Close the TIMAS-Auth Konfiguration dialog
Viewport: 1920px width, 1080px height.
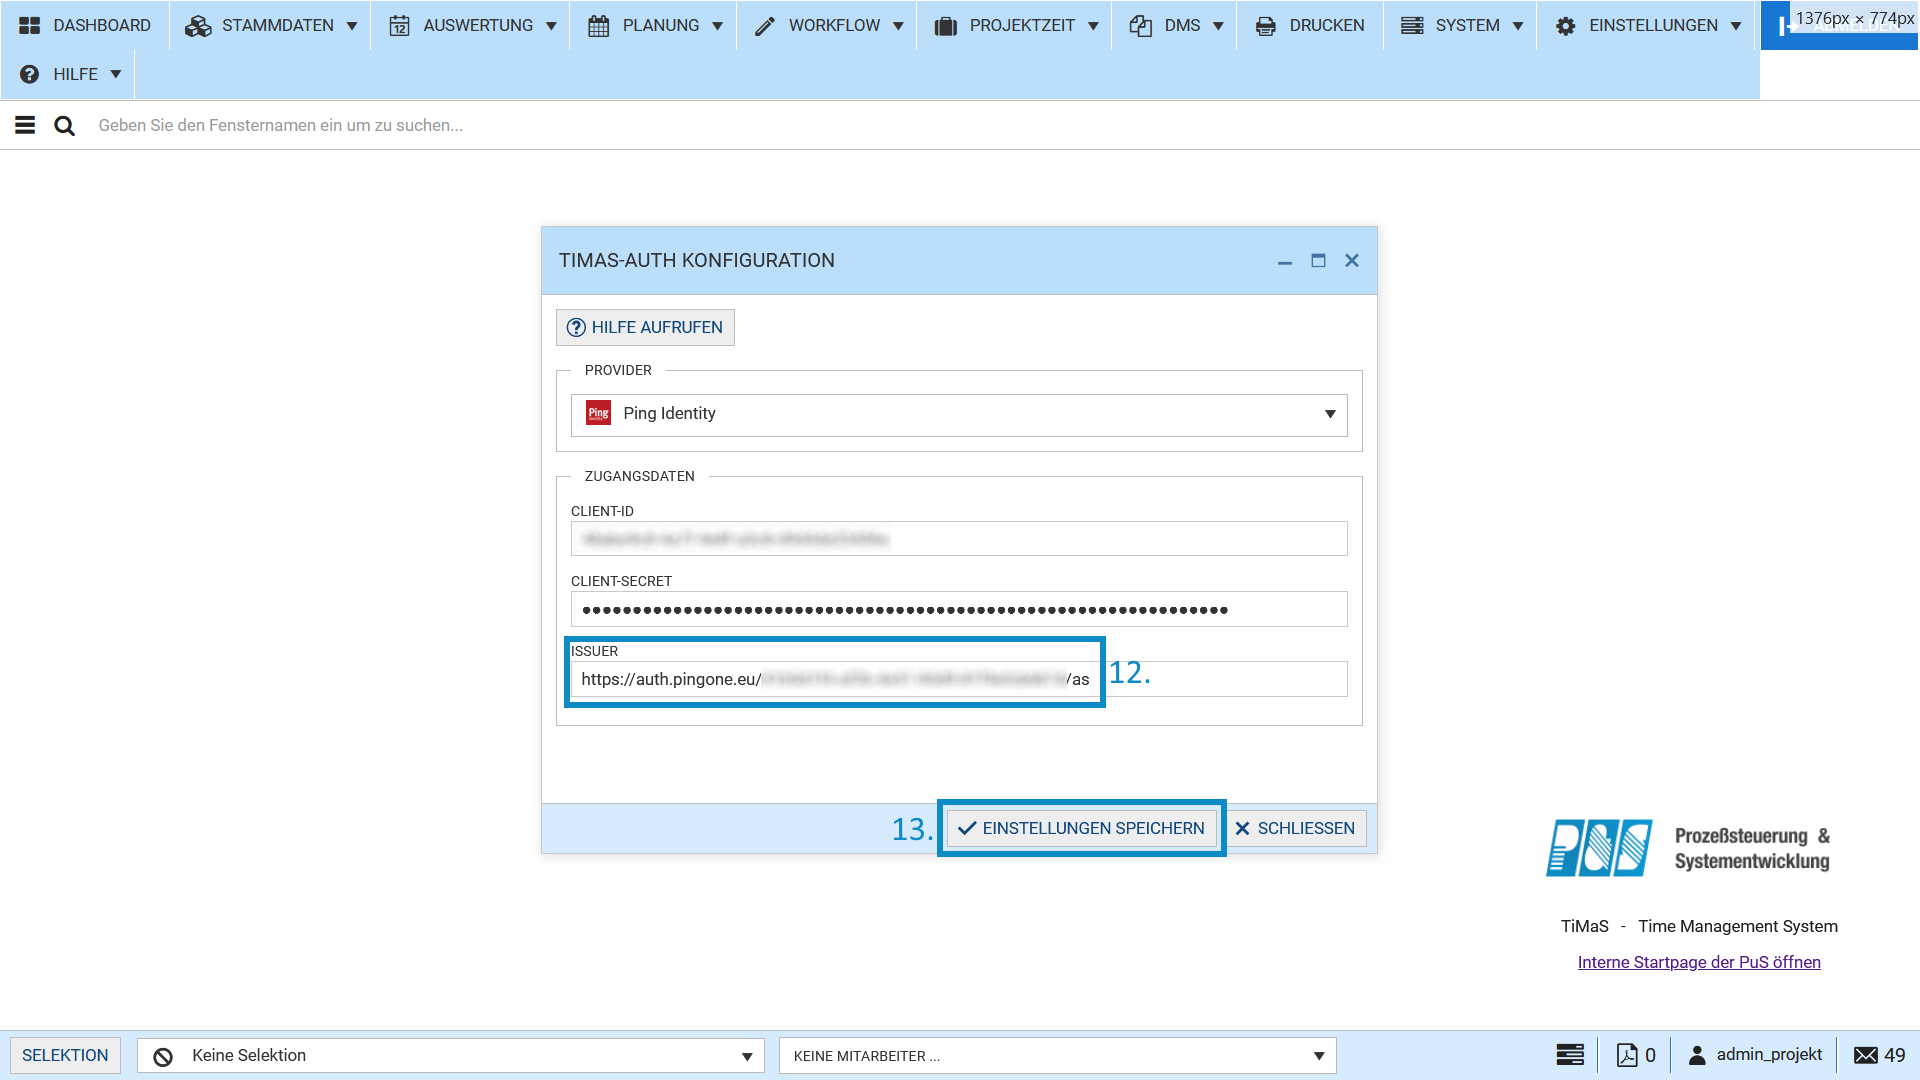point(1352,261)
